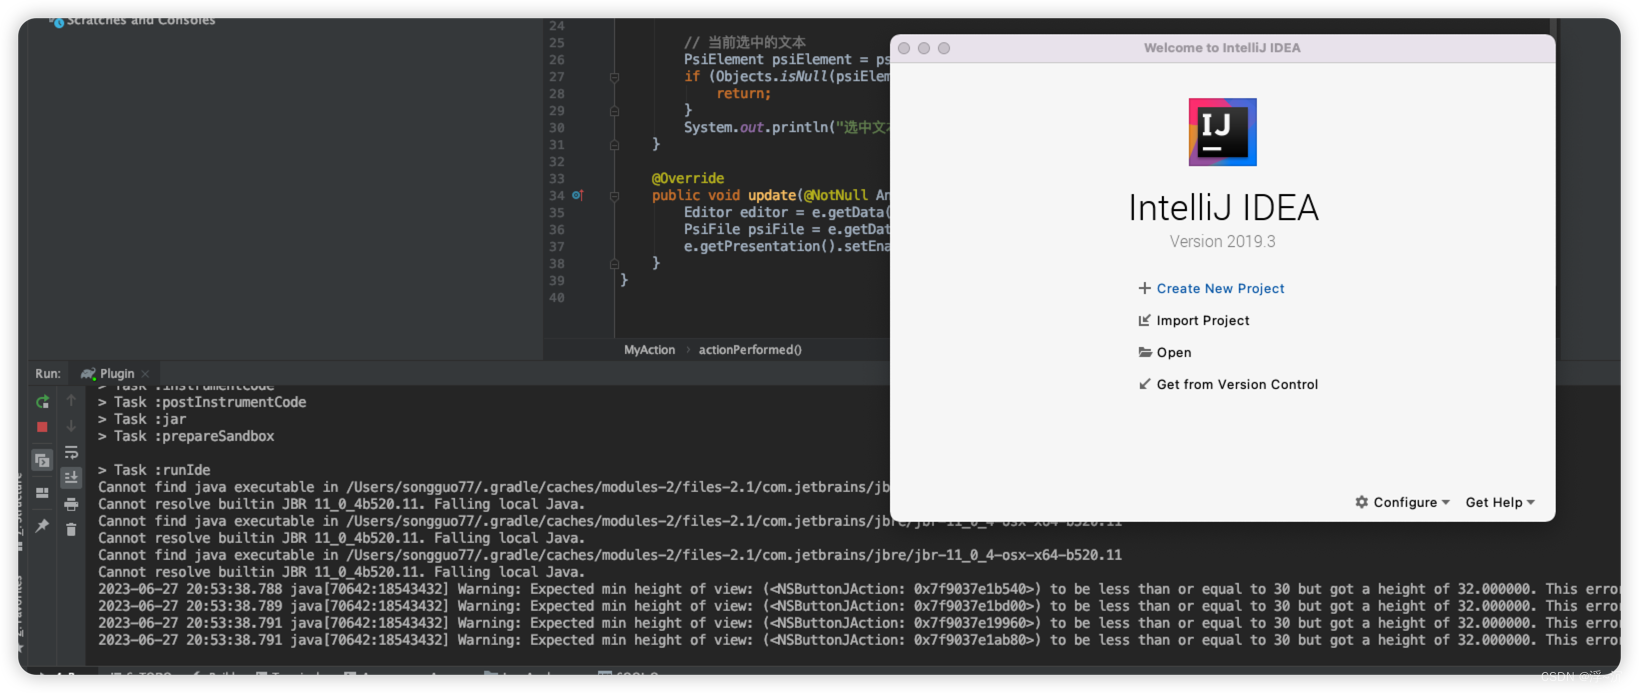This screenshot has height=693, width=1639.
Task: Collapse the update method fold at line 34
Action: 614,196
